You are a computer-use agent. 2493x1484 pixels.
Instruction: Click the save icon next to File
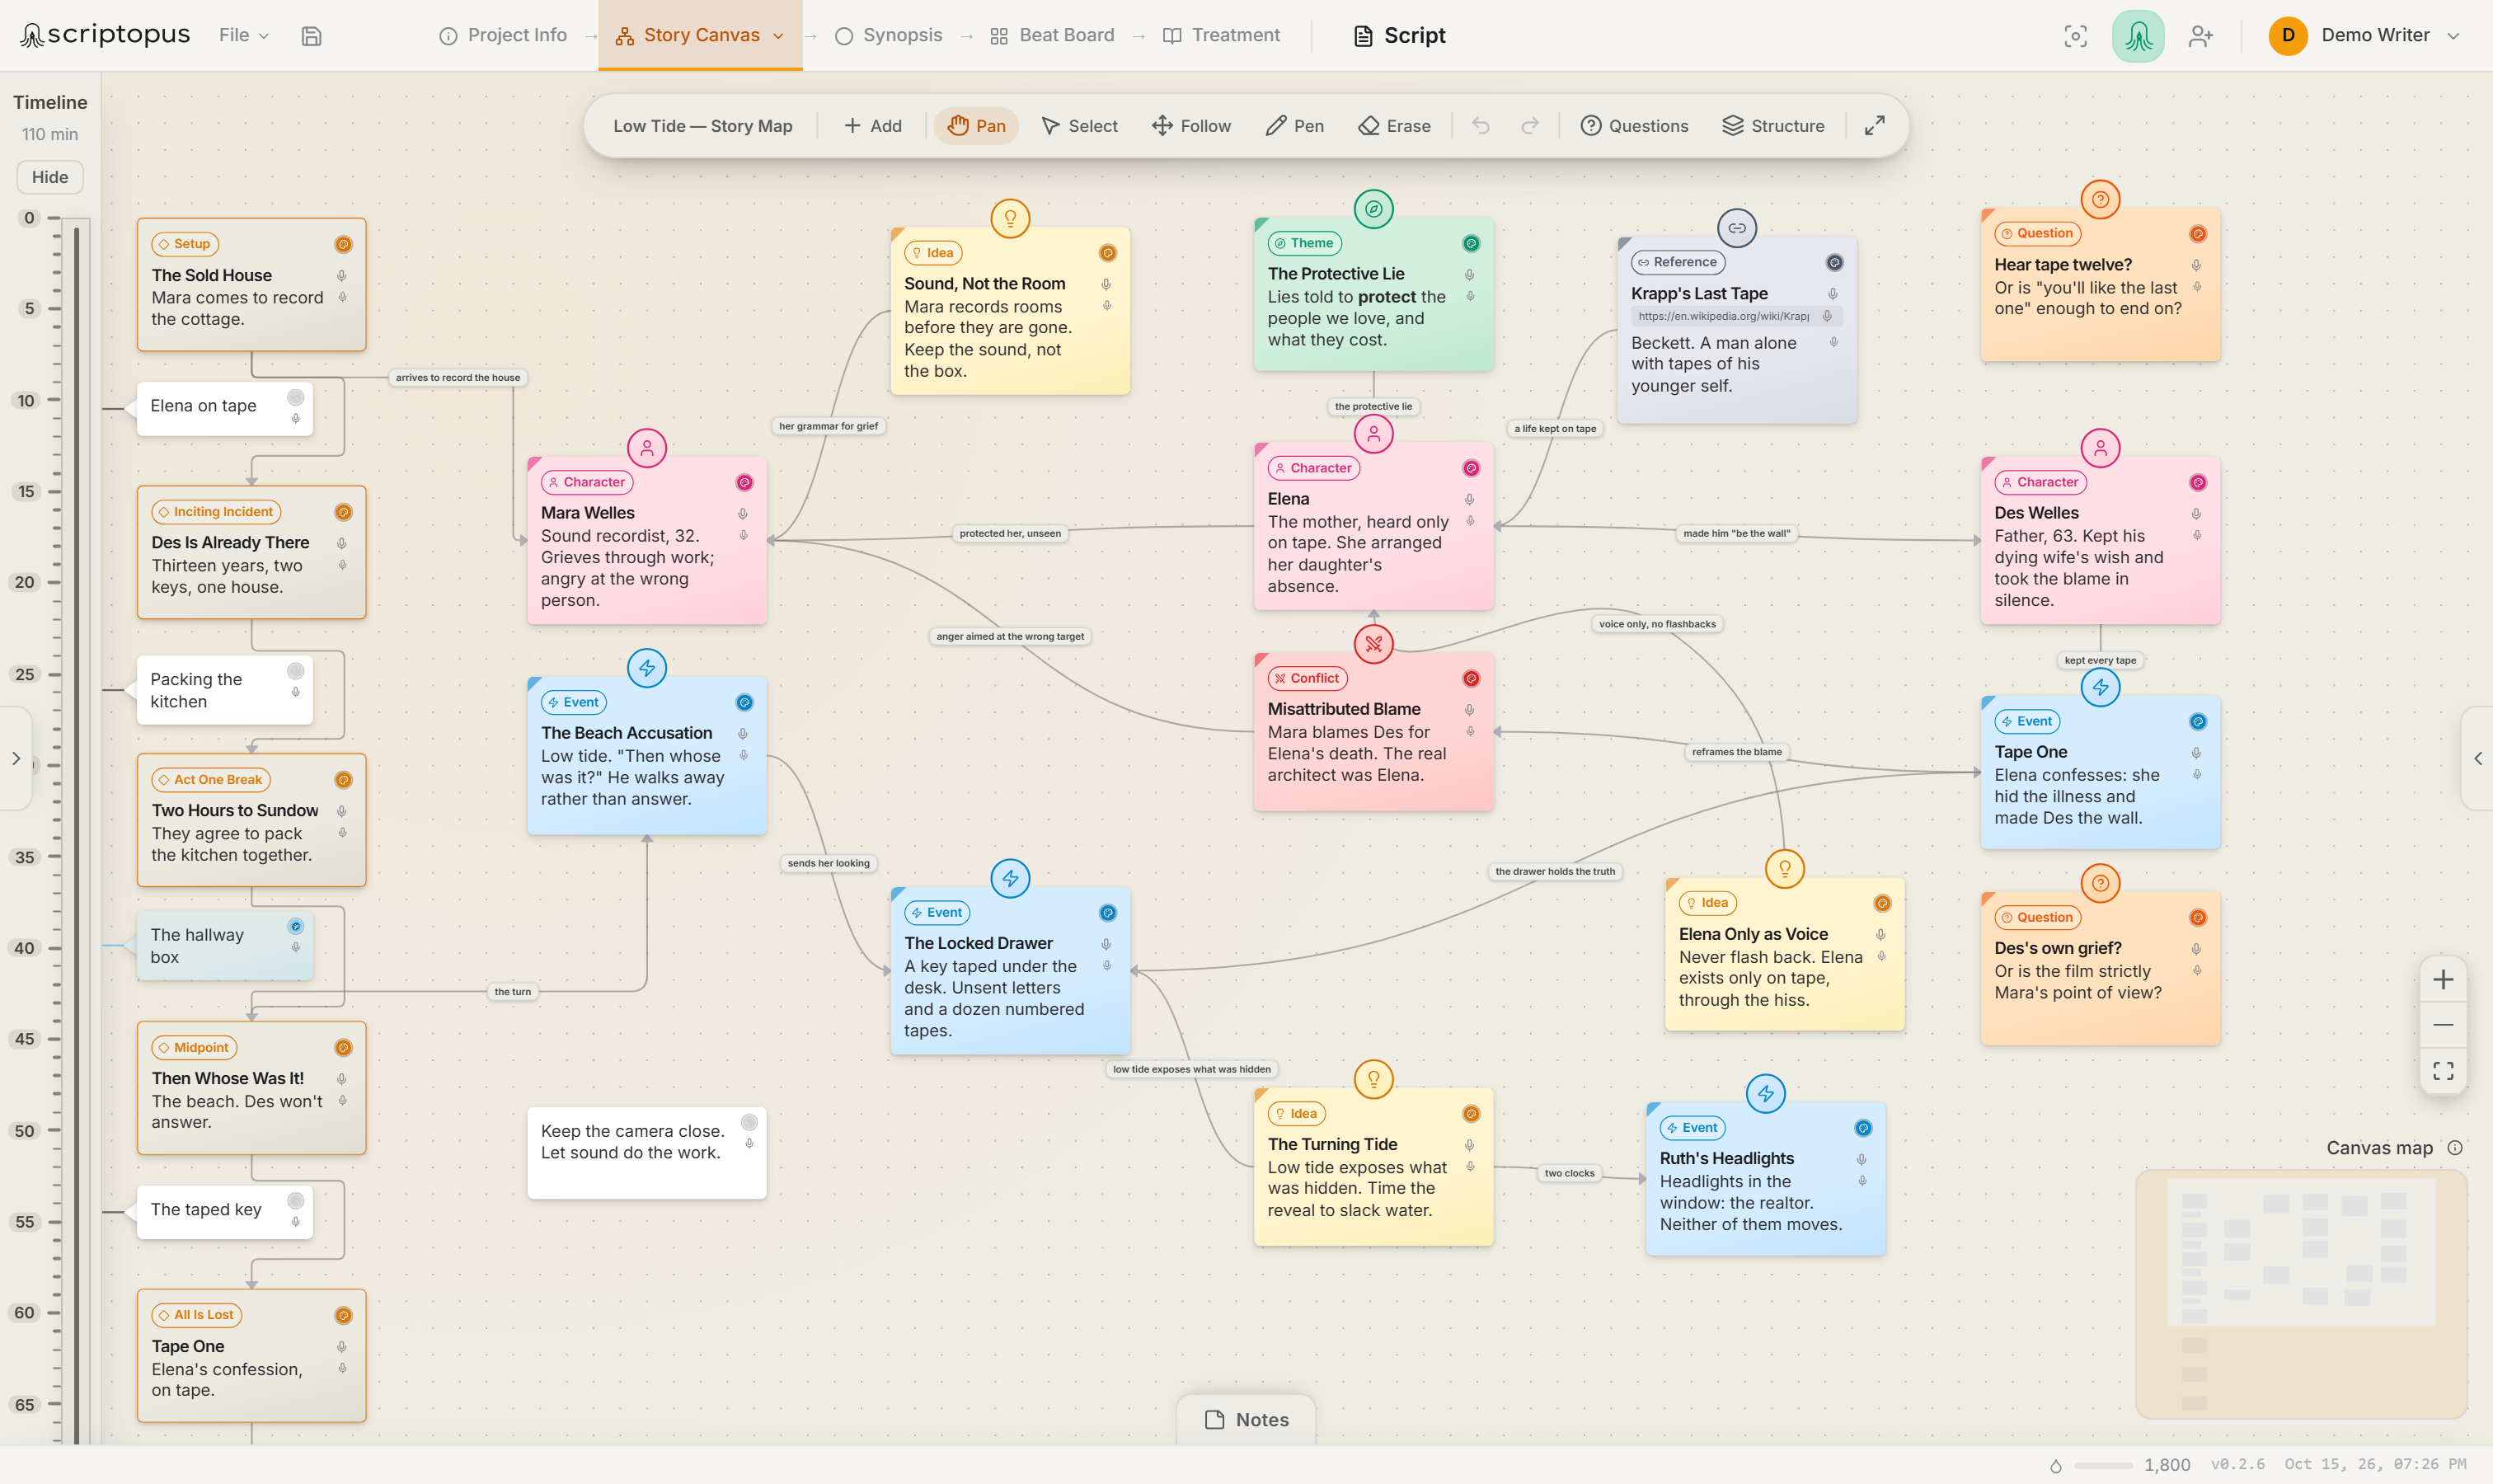tap(311, 36)
